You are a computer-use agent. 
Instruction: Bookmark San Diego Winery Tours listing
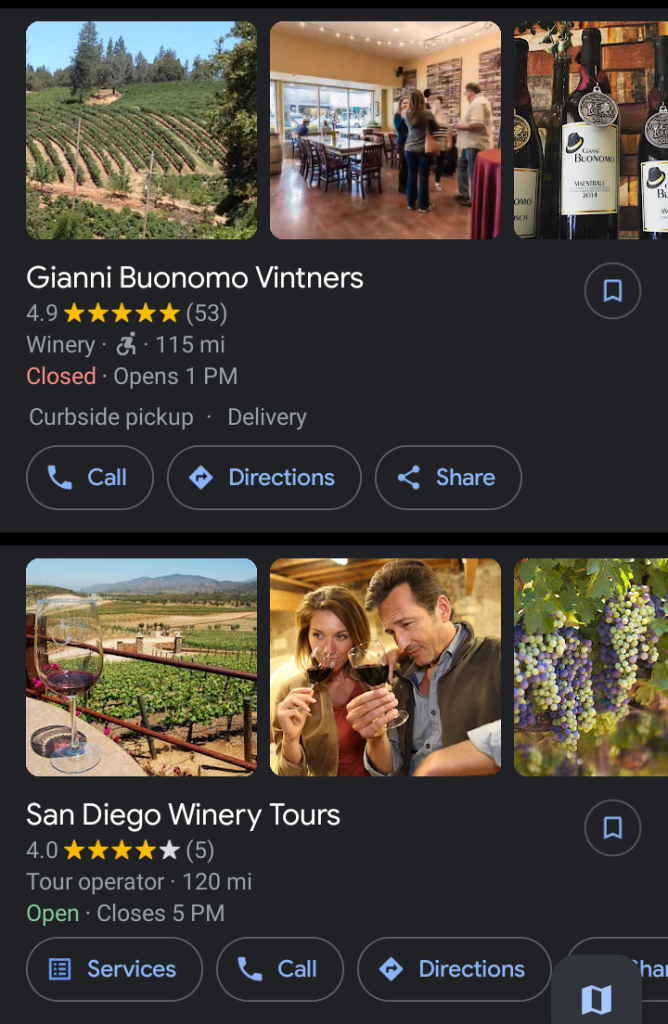(x=612, y=828)
